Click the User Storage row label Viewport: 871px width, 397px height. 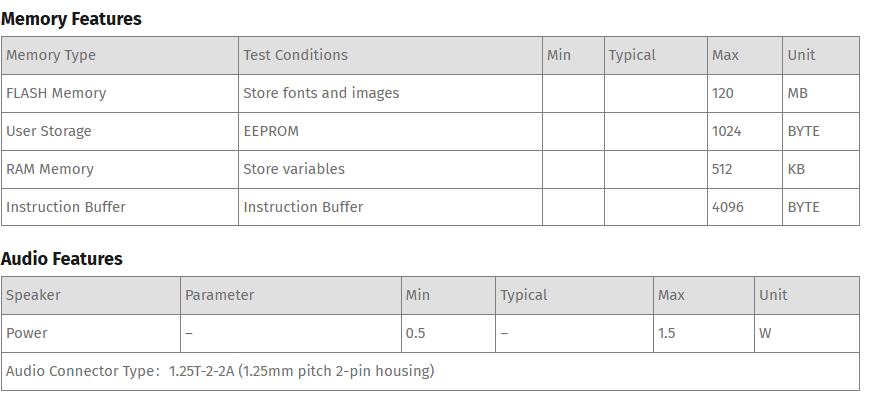49,132
